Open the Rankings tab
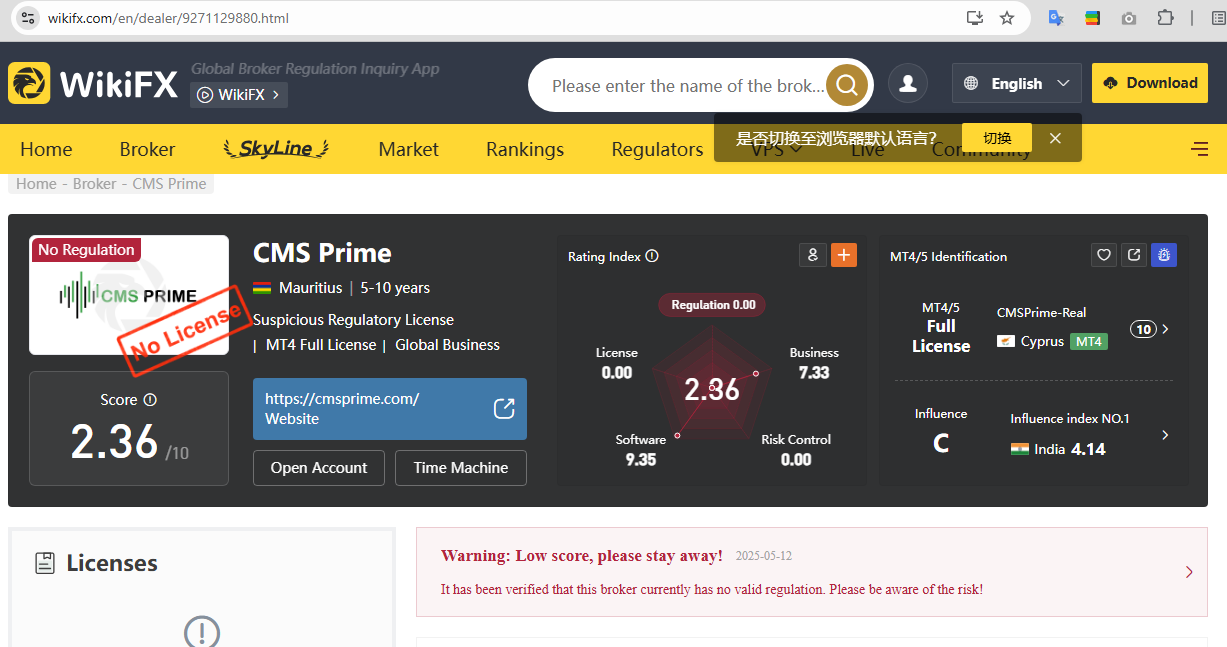The image size is (1227, 647). pos(525,149)
